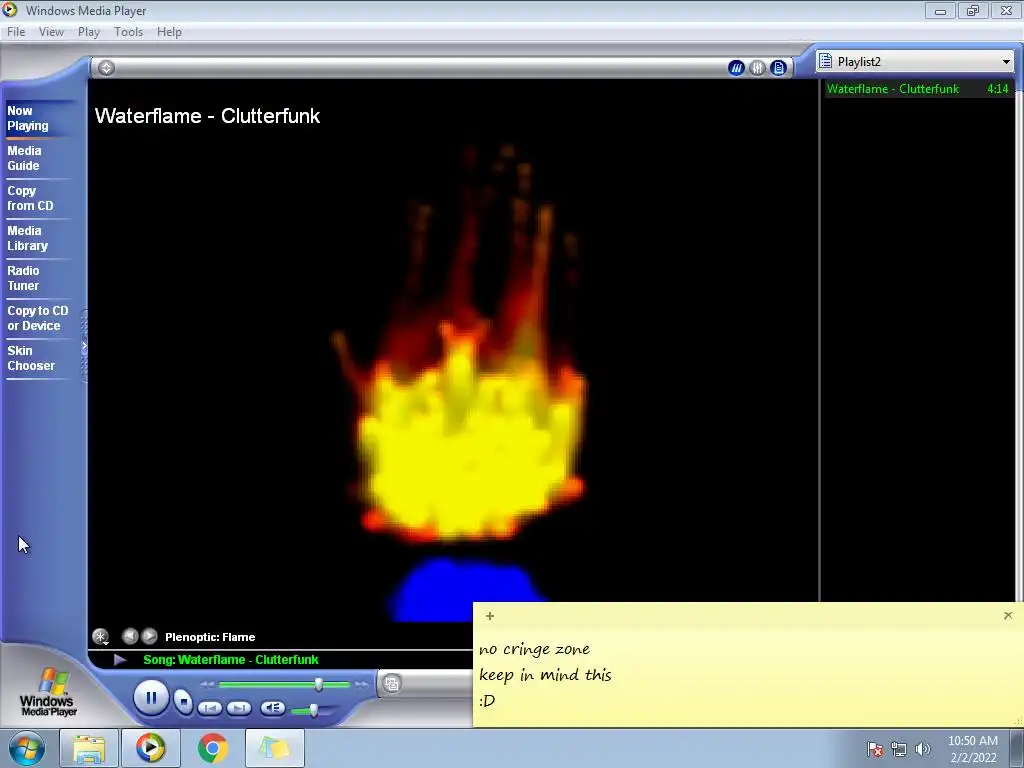The height and width of the screenshot is (768, 1024).
Task: Open Windows Explorer from the taskbar
Action: (x=89, y=748)
